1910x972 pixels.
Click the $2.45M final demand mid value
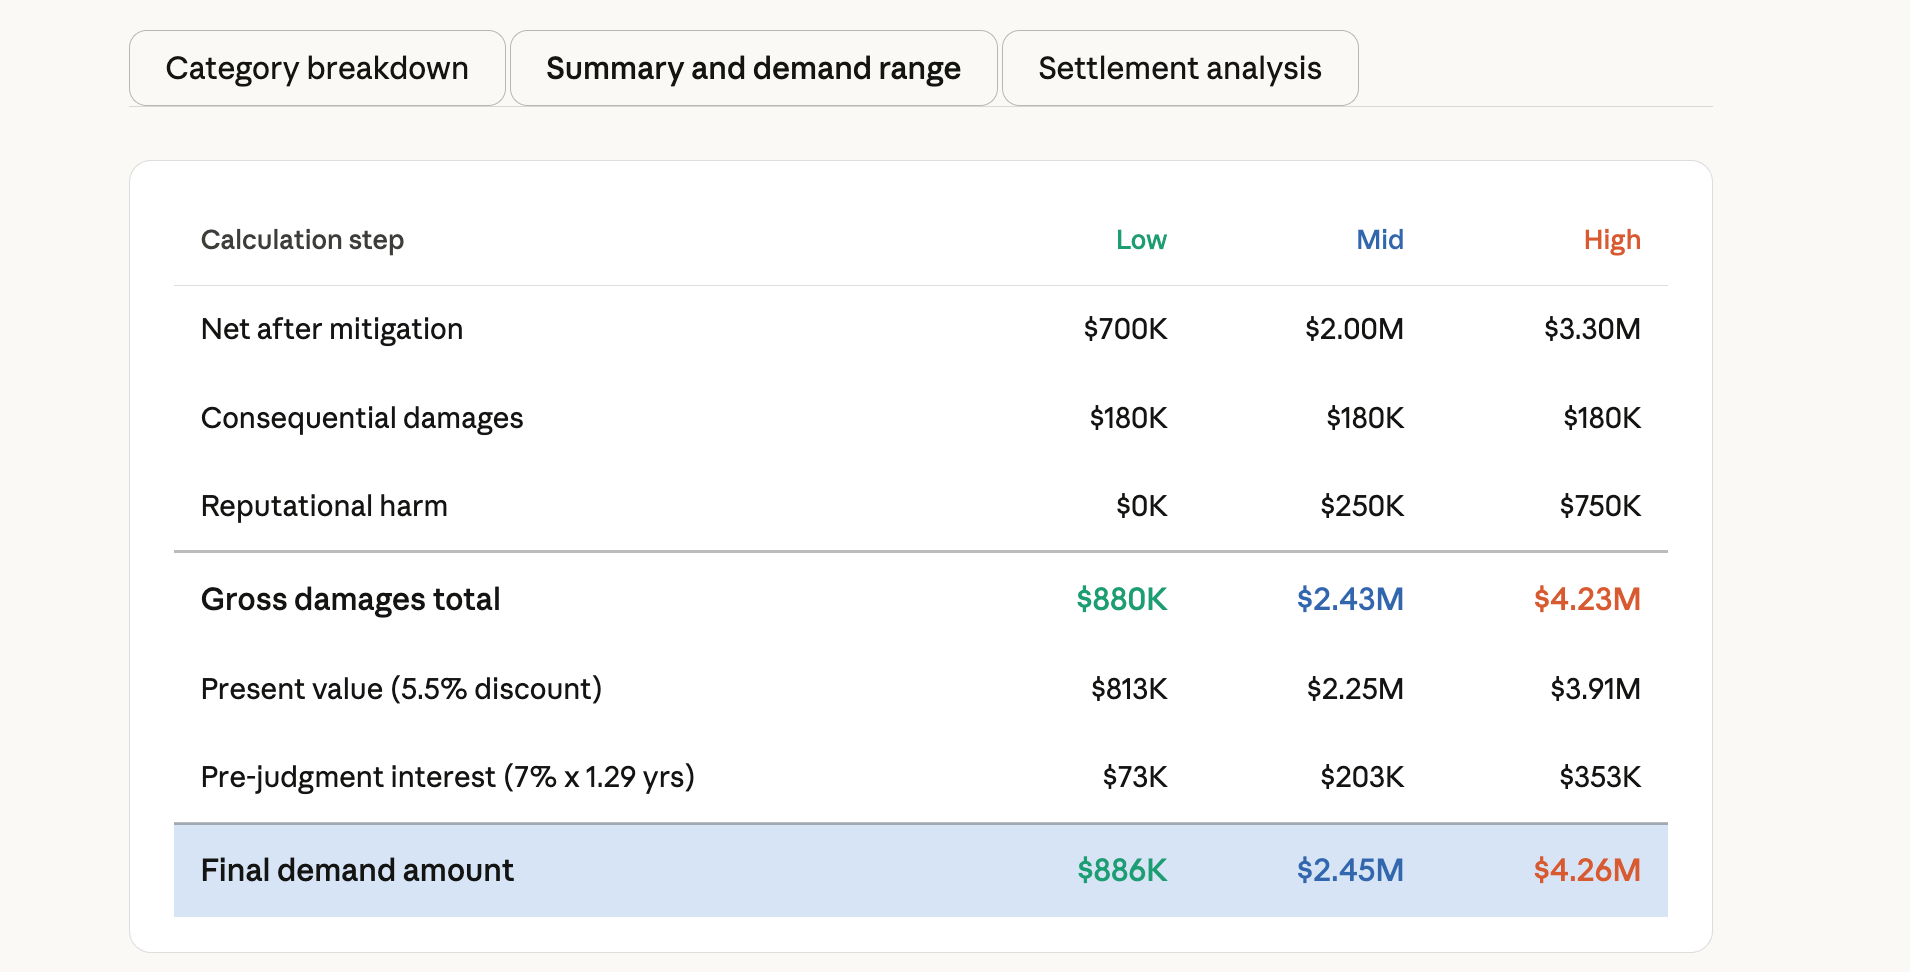pos(1350,870)
